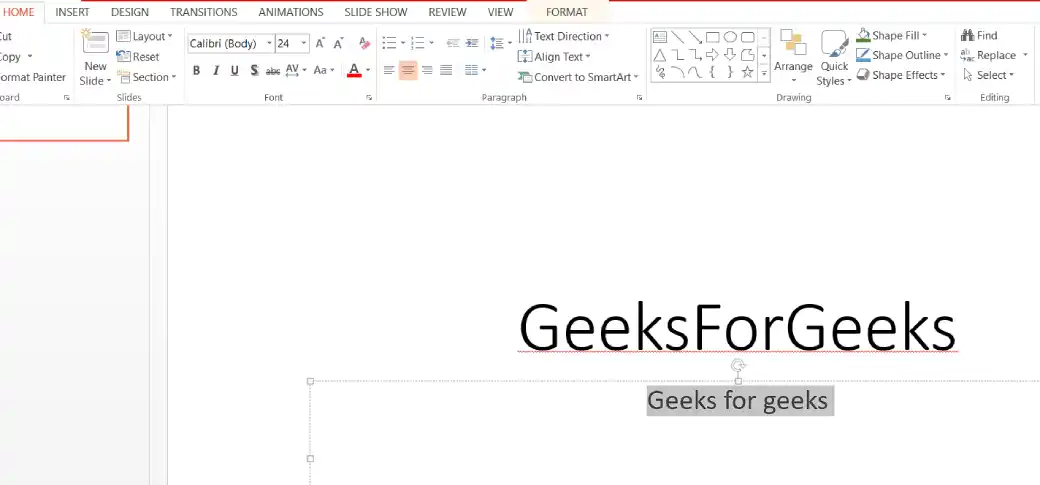
Task: Open the numbering list dropdown
Action: coord(431,43)
